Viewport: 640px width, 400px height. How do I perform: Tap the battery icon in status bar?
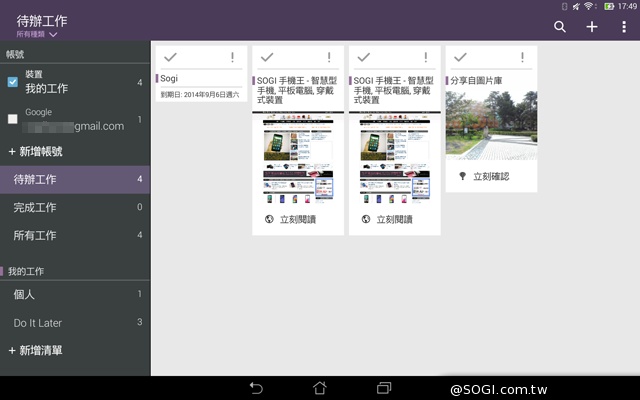point(609,6)
